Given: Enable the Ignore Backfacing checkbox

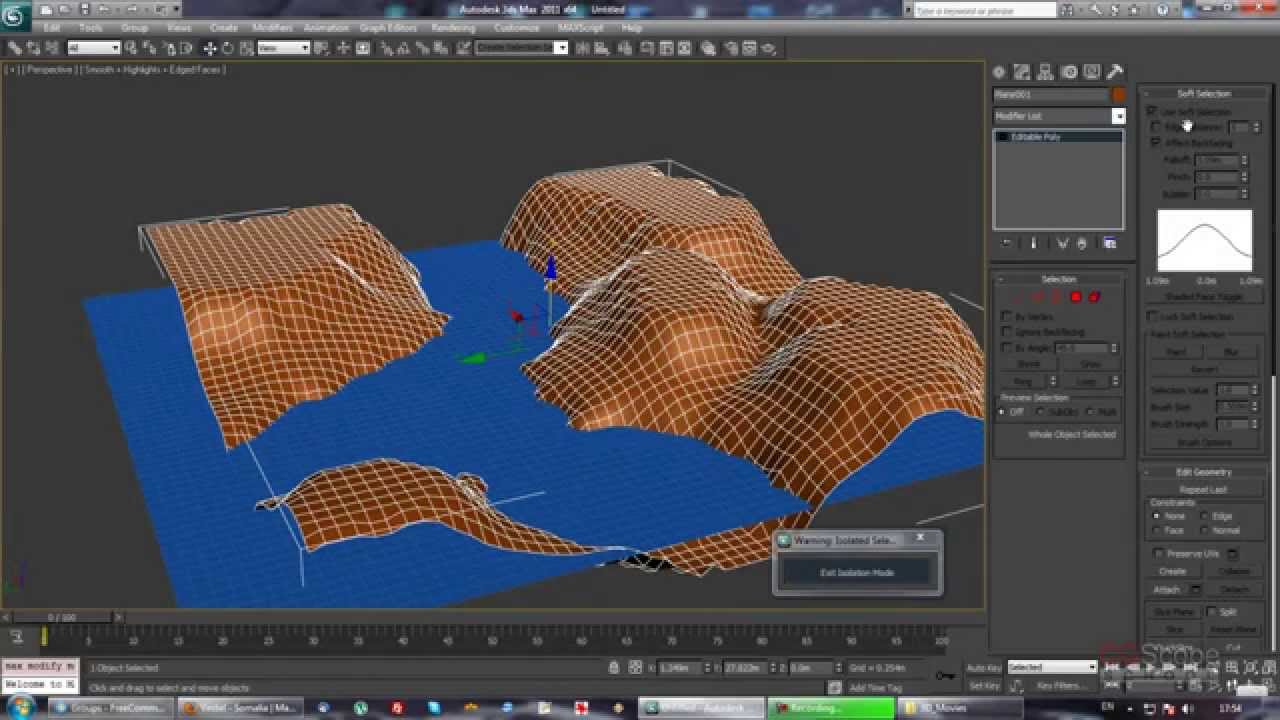Looking at the screenshot, I should [x=1007, y=332].
